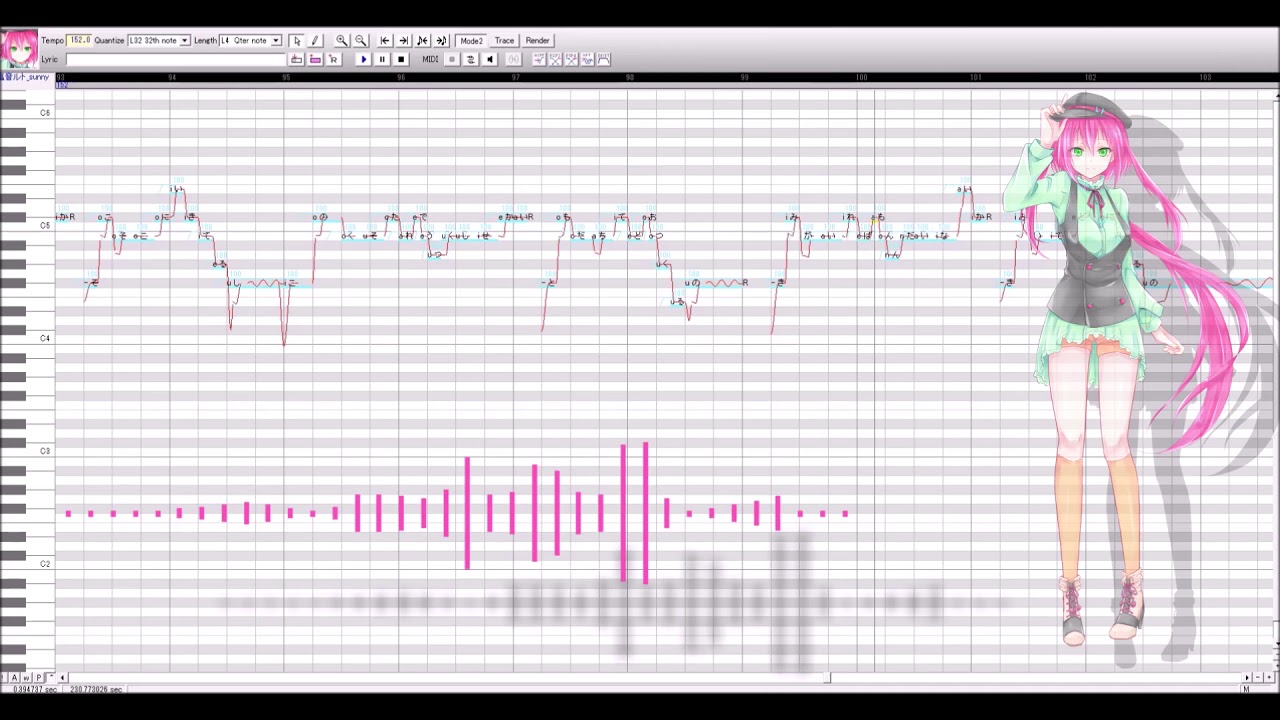Click the bottom-left W tab button
This screenshot has height=720, width=1280.
click(27, 678)
